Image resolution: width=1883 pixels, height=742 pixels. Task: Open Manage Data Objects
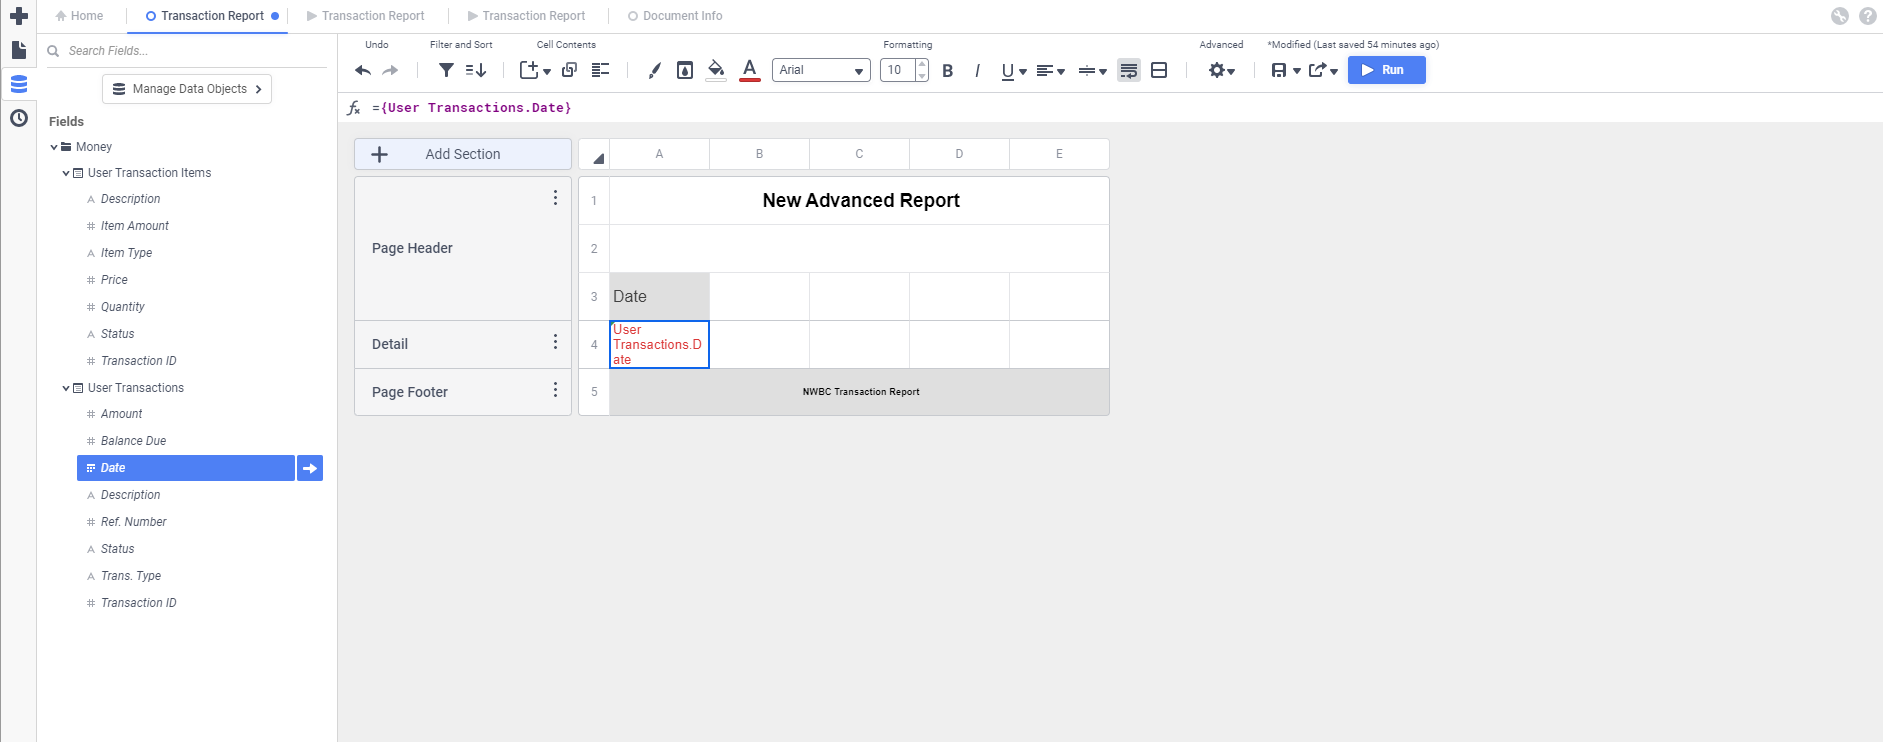click(187, 89)
